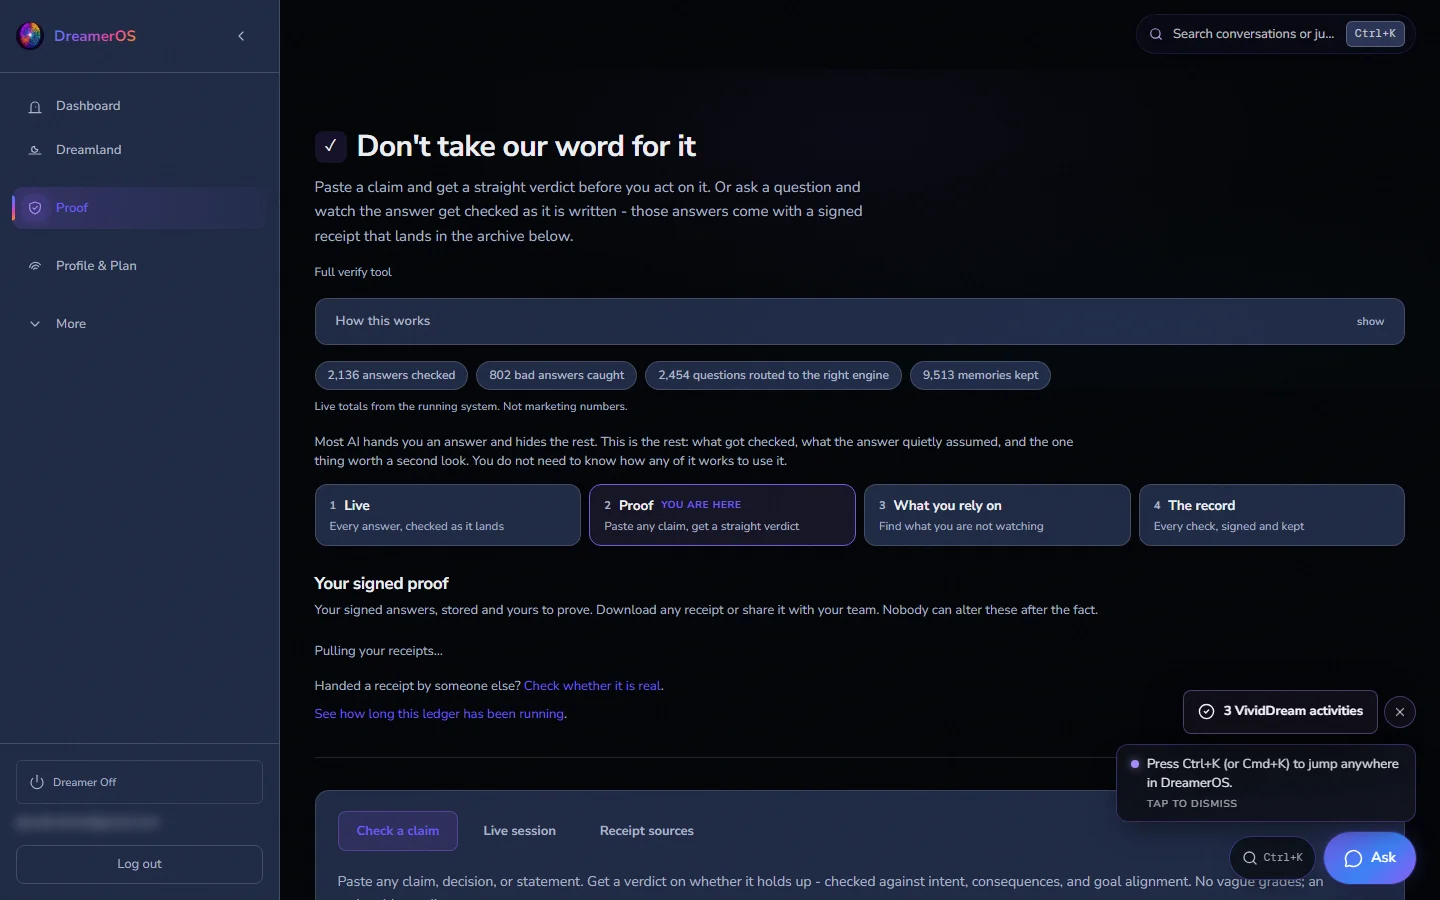The width and height of the screenshot is (1440, 900).
Task: Click the power icon beside Dreamer Off
Action: (x=37, y=782)
